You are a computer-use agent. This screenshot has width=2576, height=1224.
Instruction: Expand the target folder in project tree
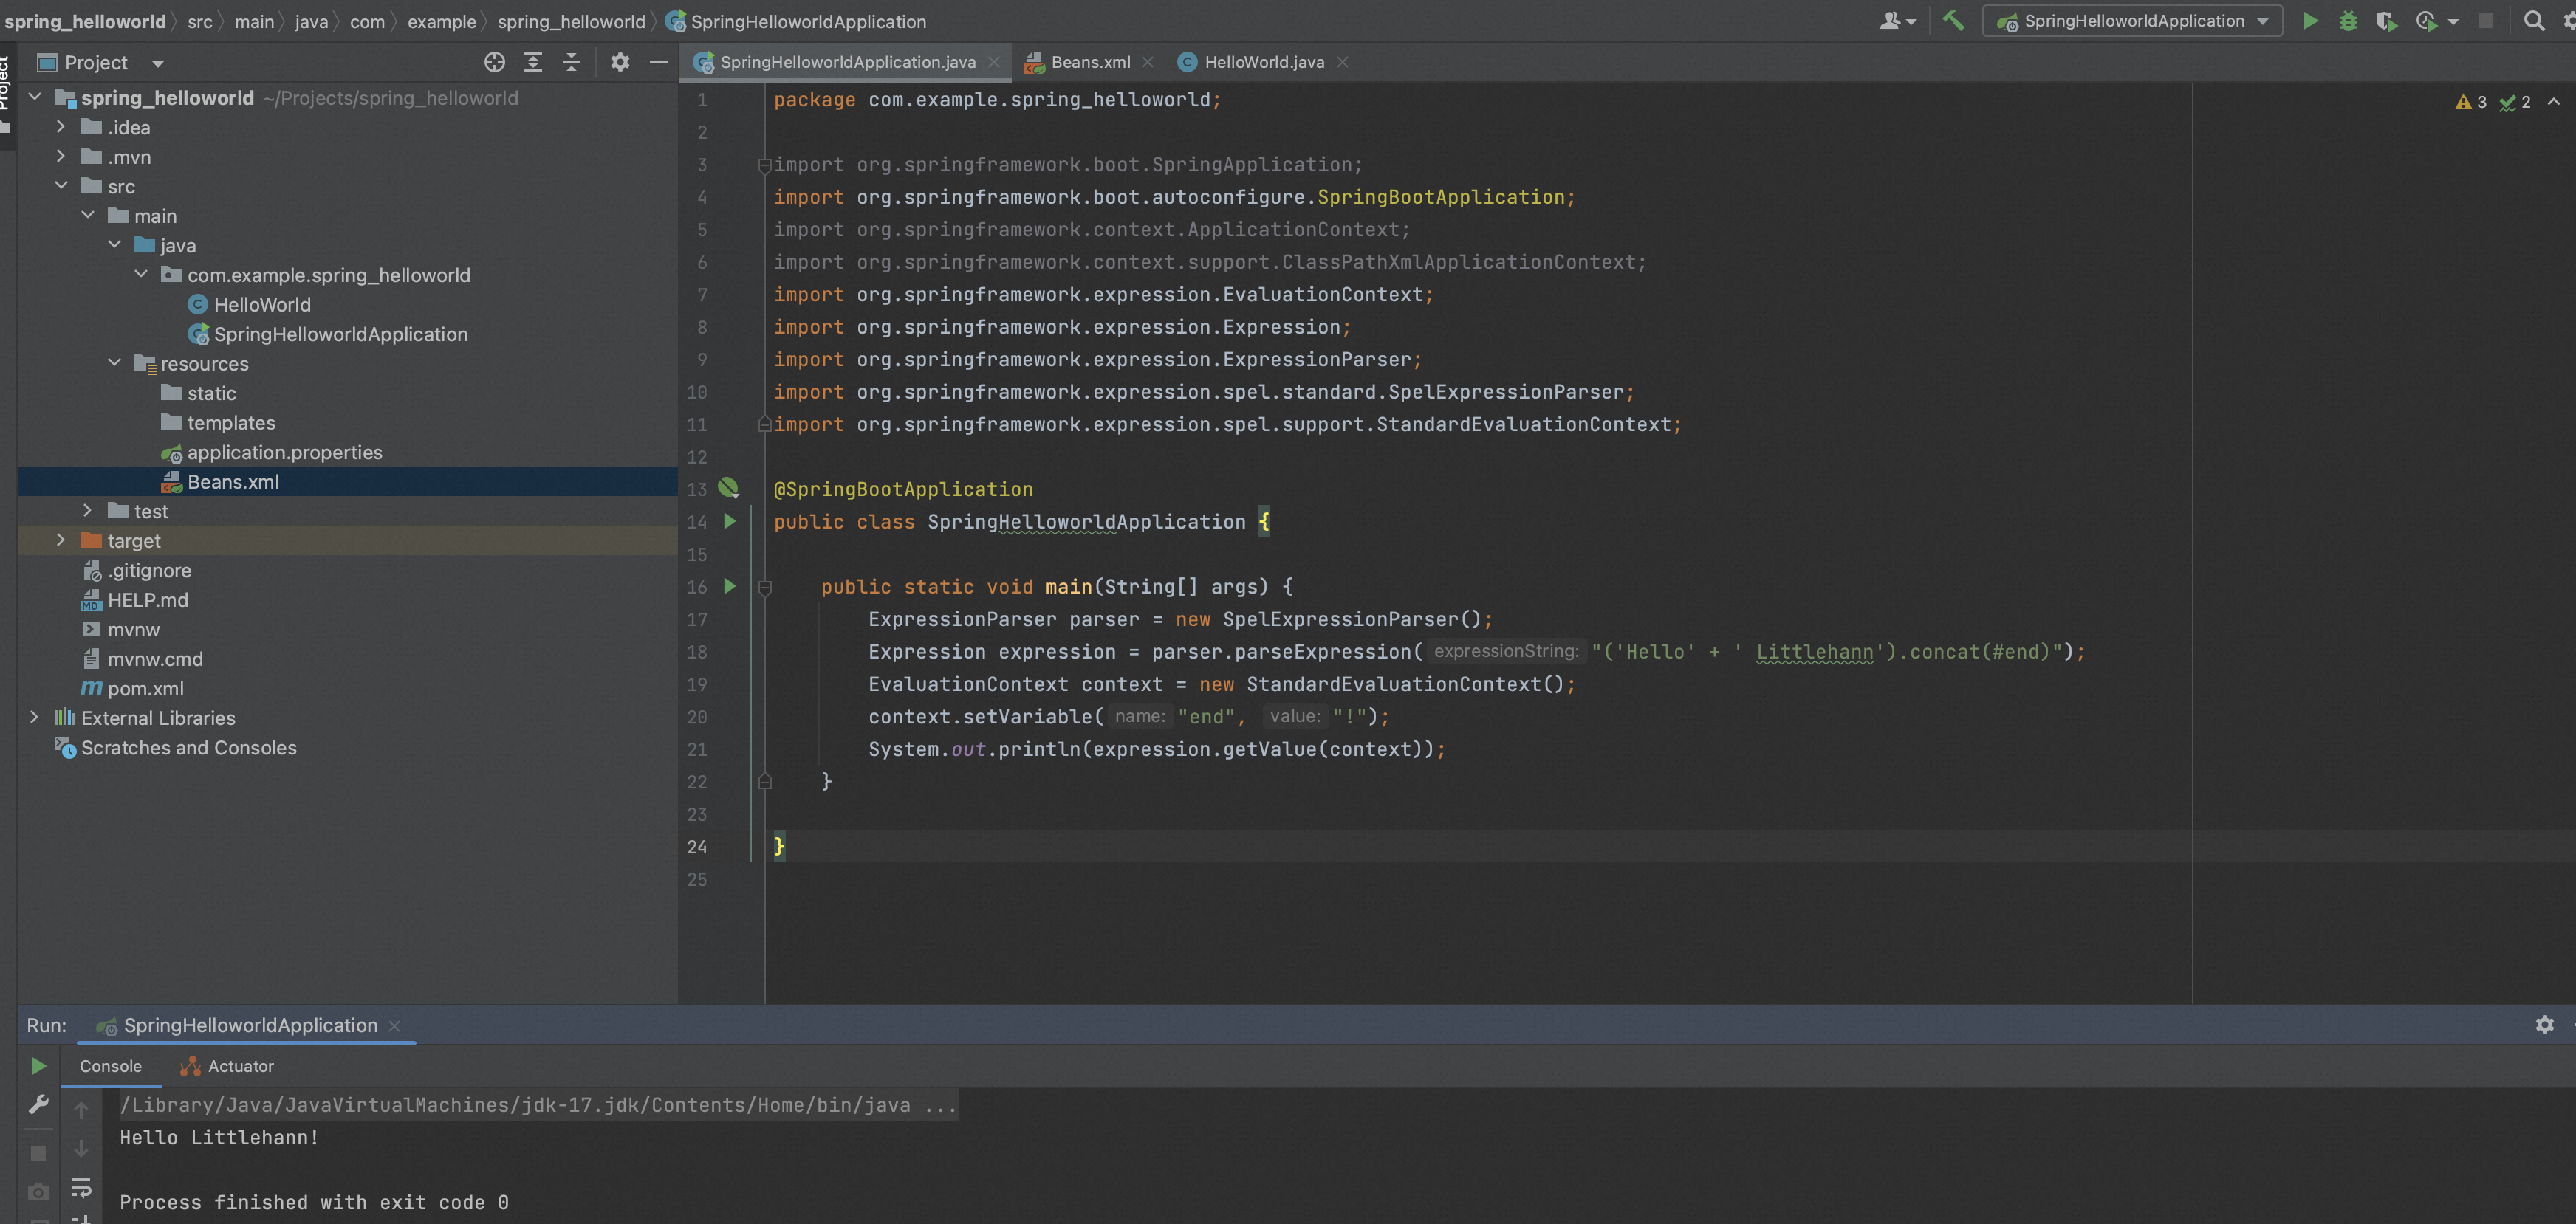click(59, 540)
